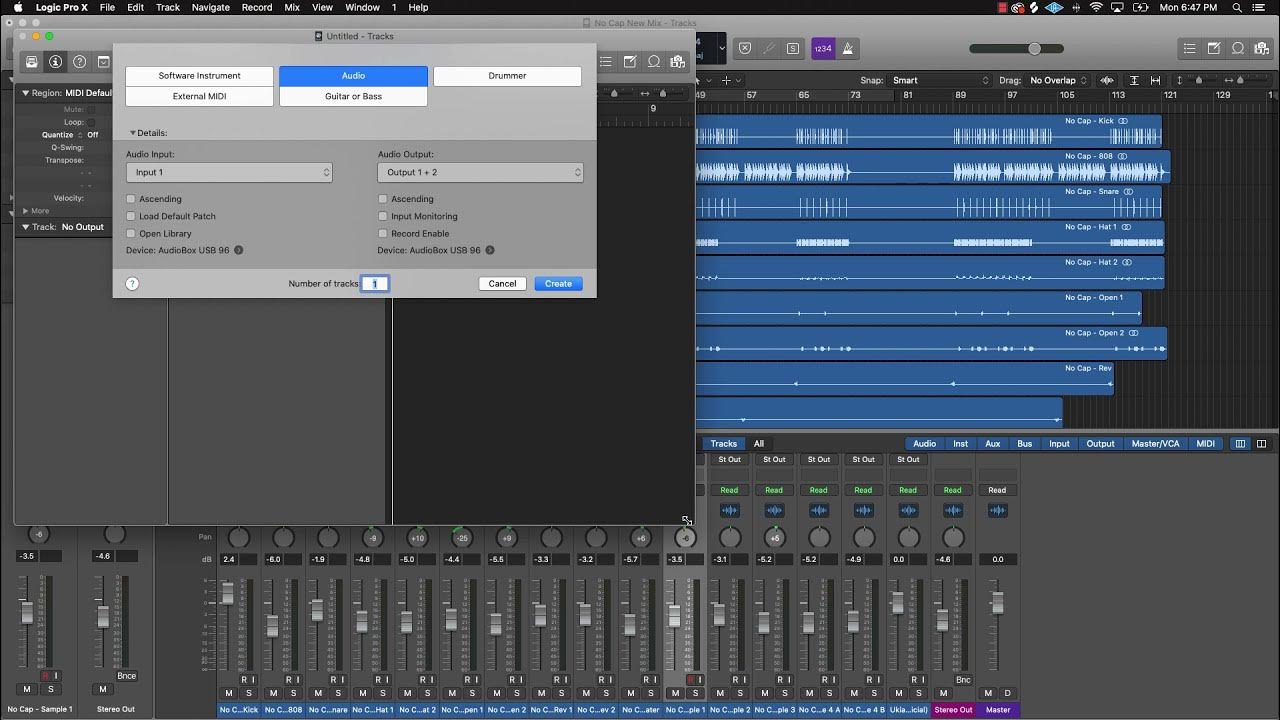1280x720 pixels.
Task: Enable Ascending checkbox under Audio Output
Action: tap(382, 199)
